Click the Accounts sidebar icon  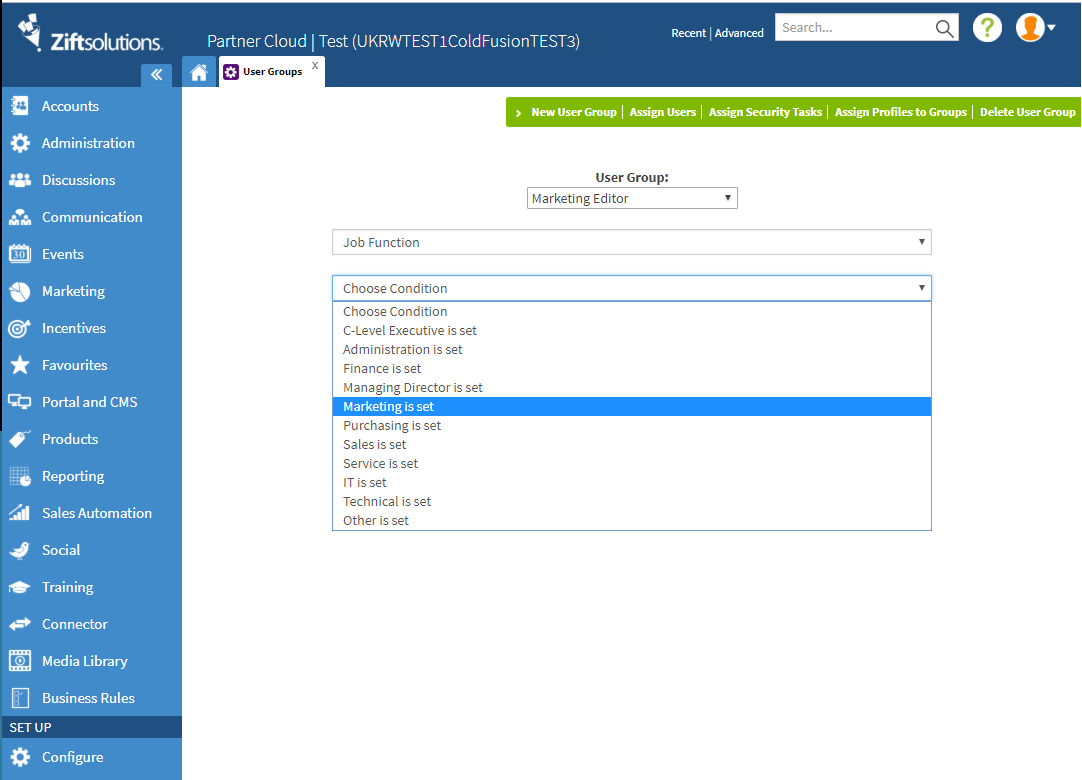click(x=20, y=106)
